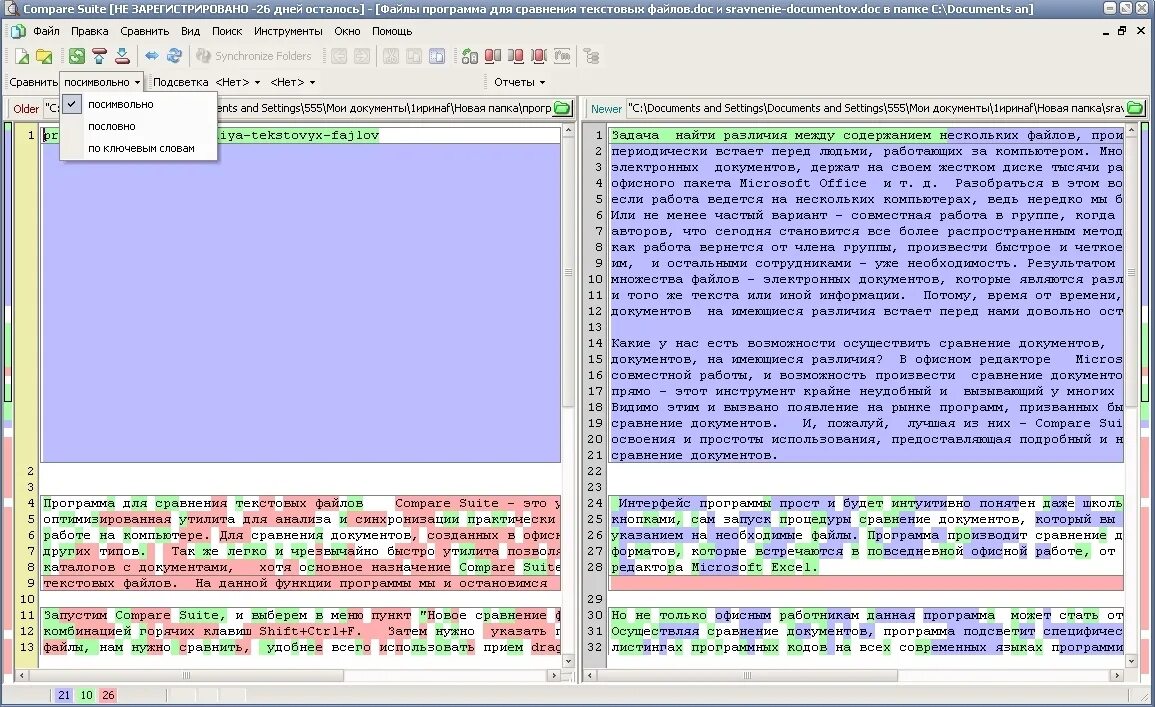Click left pane scroll-up arrow
Screen dimensions: 1155x707
568,131
